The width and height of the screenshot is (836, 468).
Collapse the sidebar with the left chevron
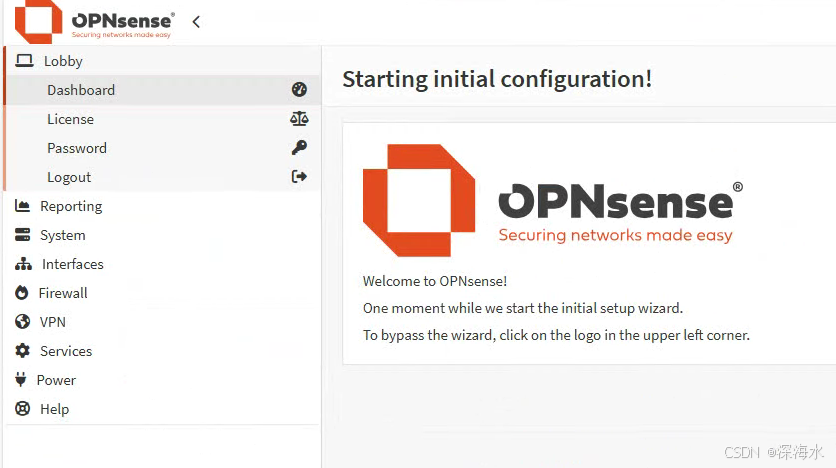(x=196, y=22)
